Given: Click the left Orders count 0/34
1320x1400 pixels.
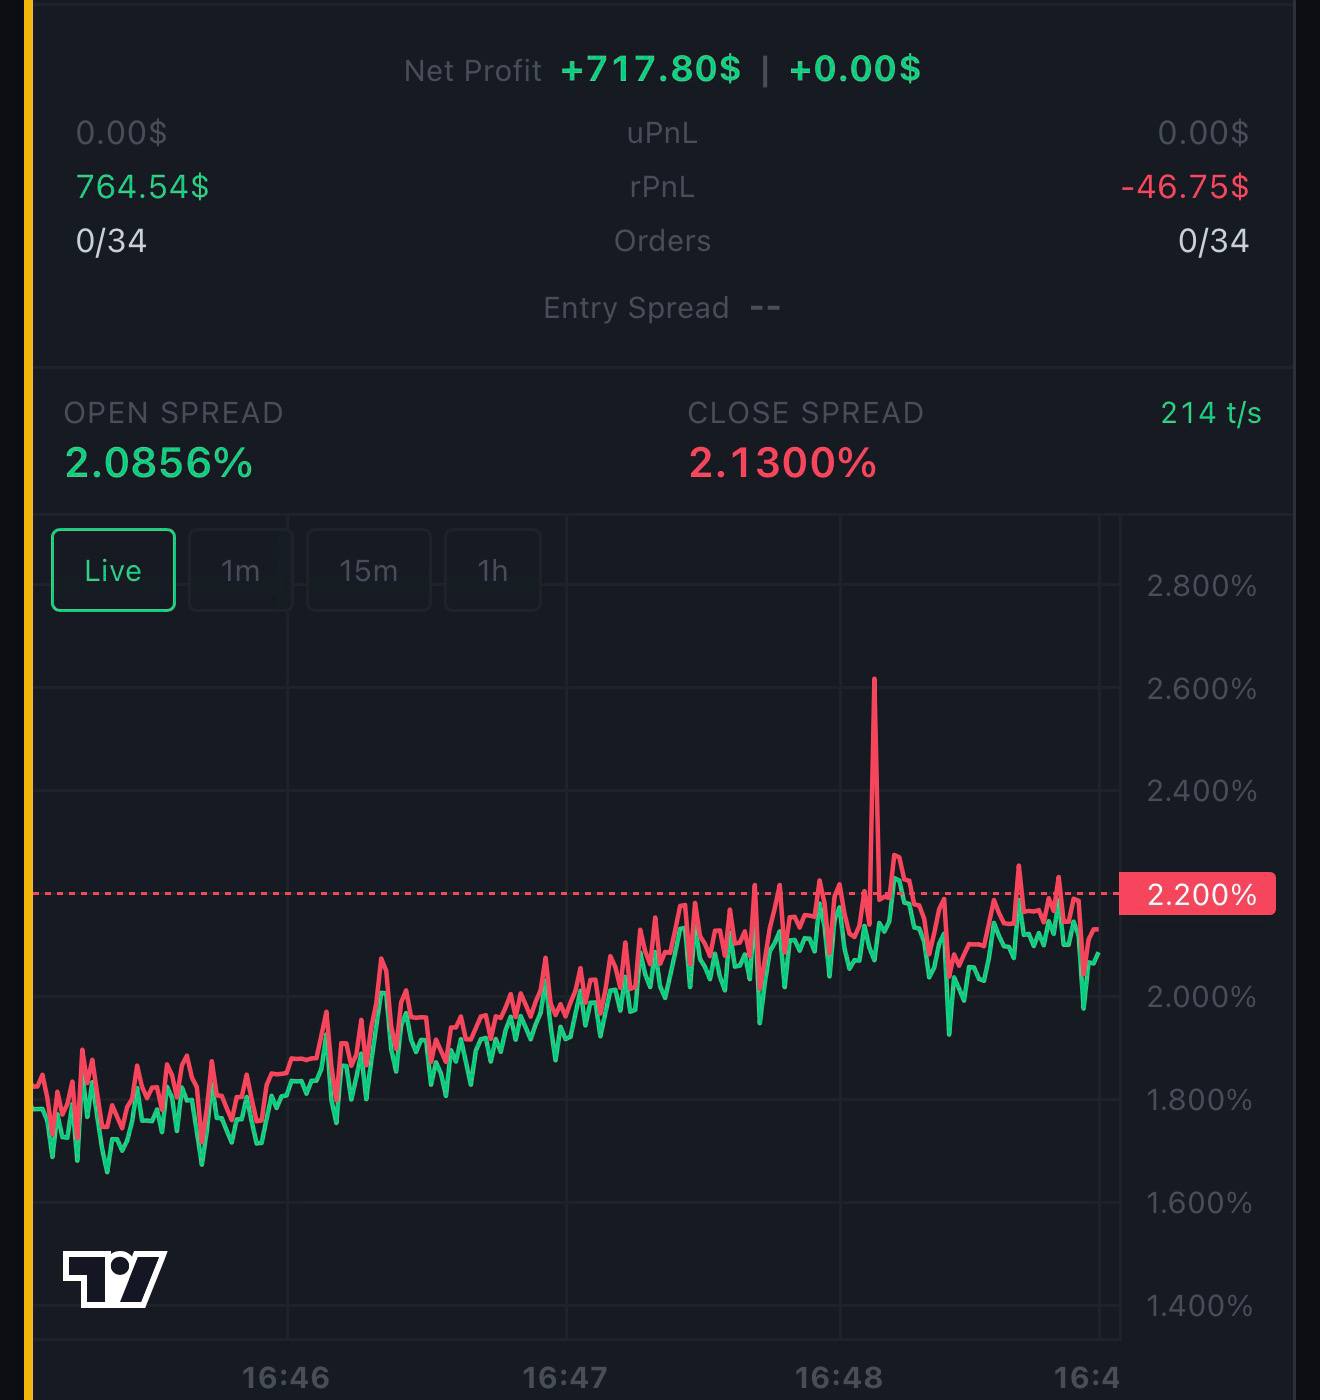Looking at the screenshot, I should pos(111,241).
